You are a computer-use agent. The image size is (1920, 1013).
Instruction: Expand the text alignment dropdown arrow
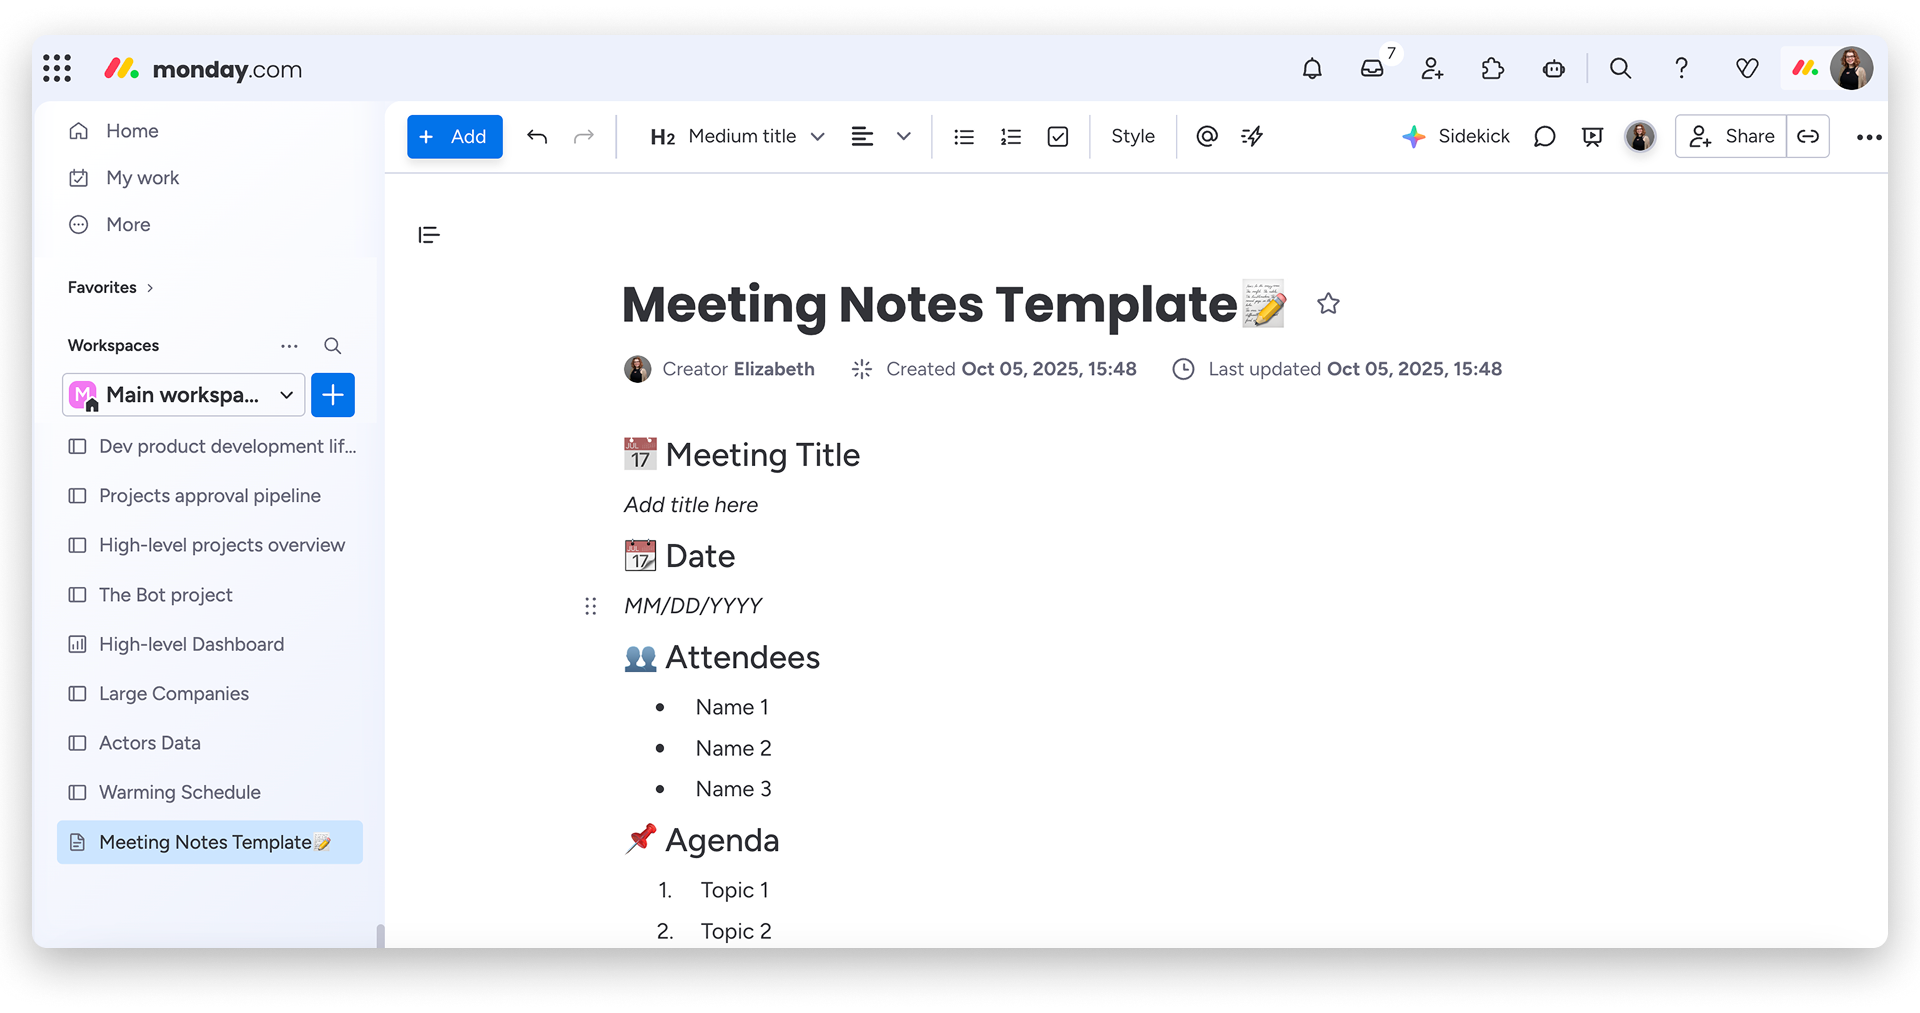click(904, 137)
